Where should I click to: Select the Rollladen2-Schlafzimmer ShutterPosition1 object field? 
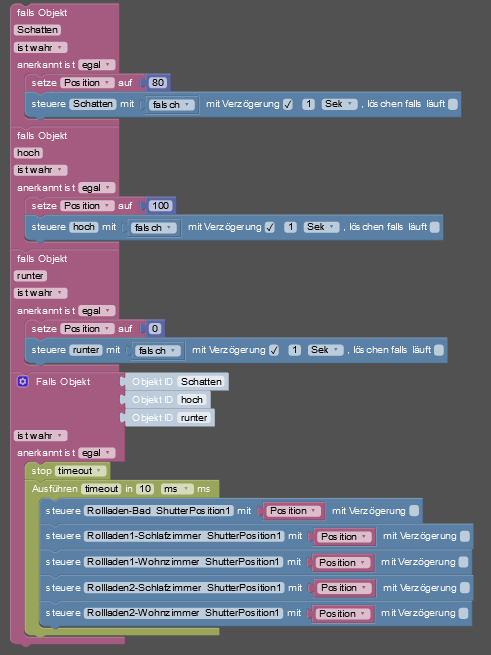point(184,588)
